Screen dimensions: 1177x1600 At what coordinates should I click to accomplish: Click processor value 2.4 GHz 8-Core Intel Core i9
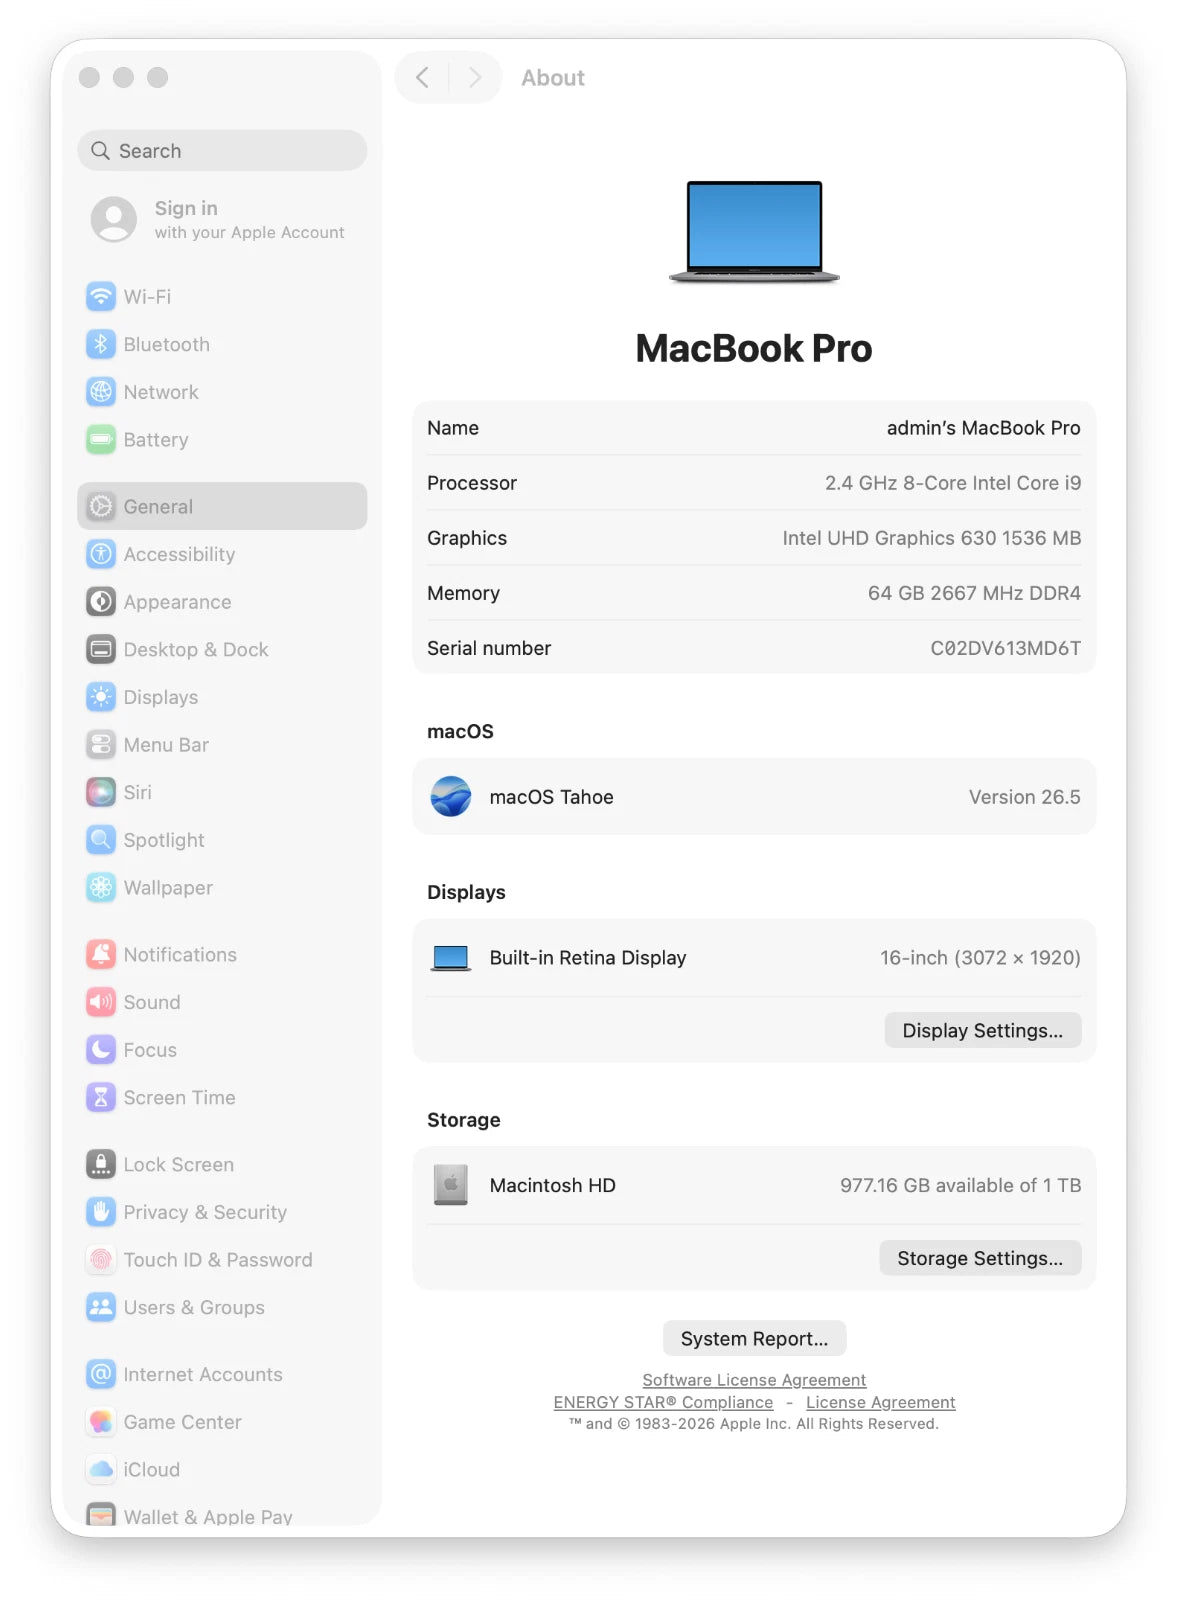click(x=953, y=483)
